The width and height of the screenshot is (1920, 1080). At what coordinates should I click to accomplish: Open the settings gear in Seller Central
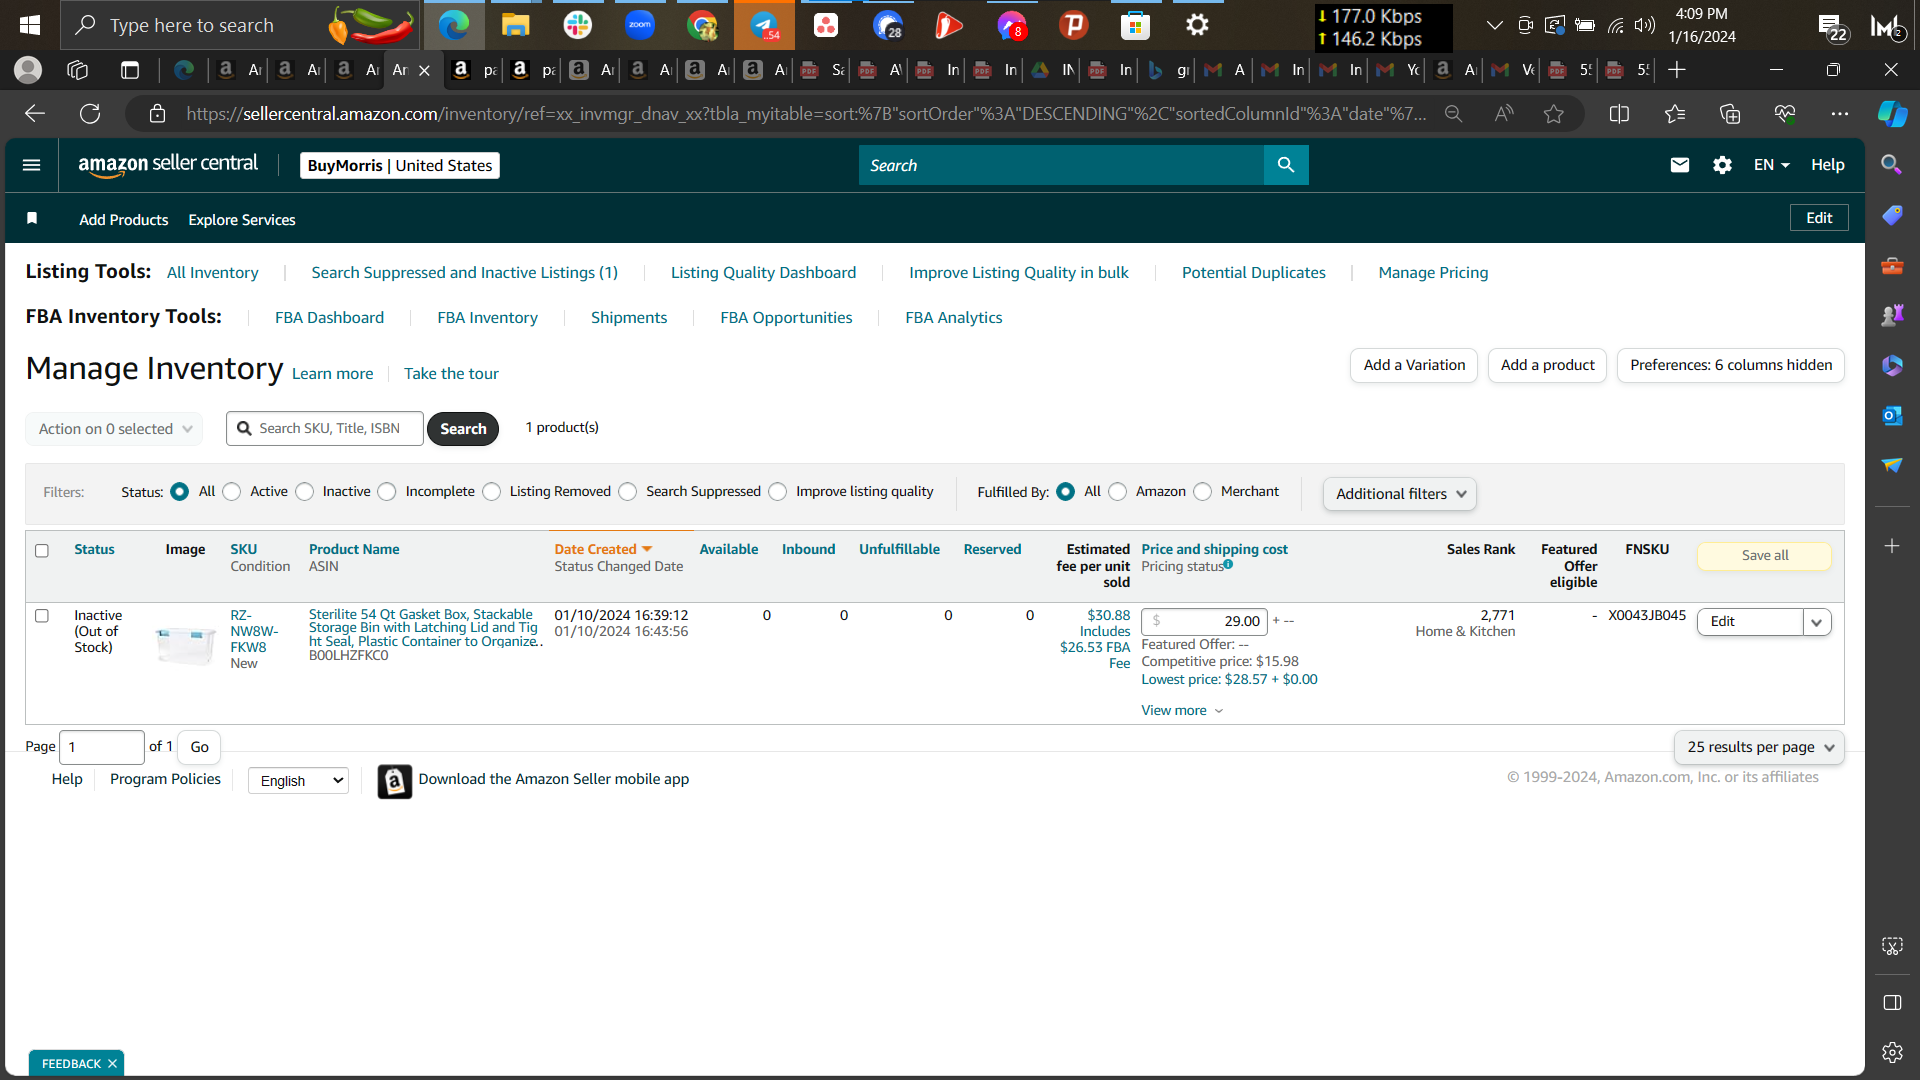point(1722,165)
